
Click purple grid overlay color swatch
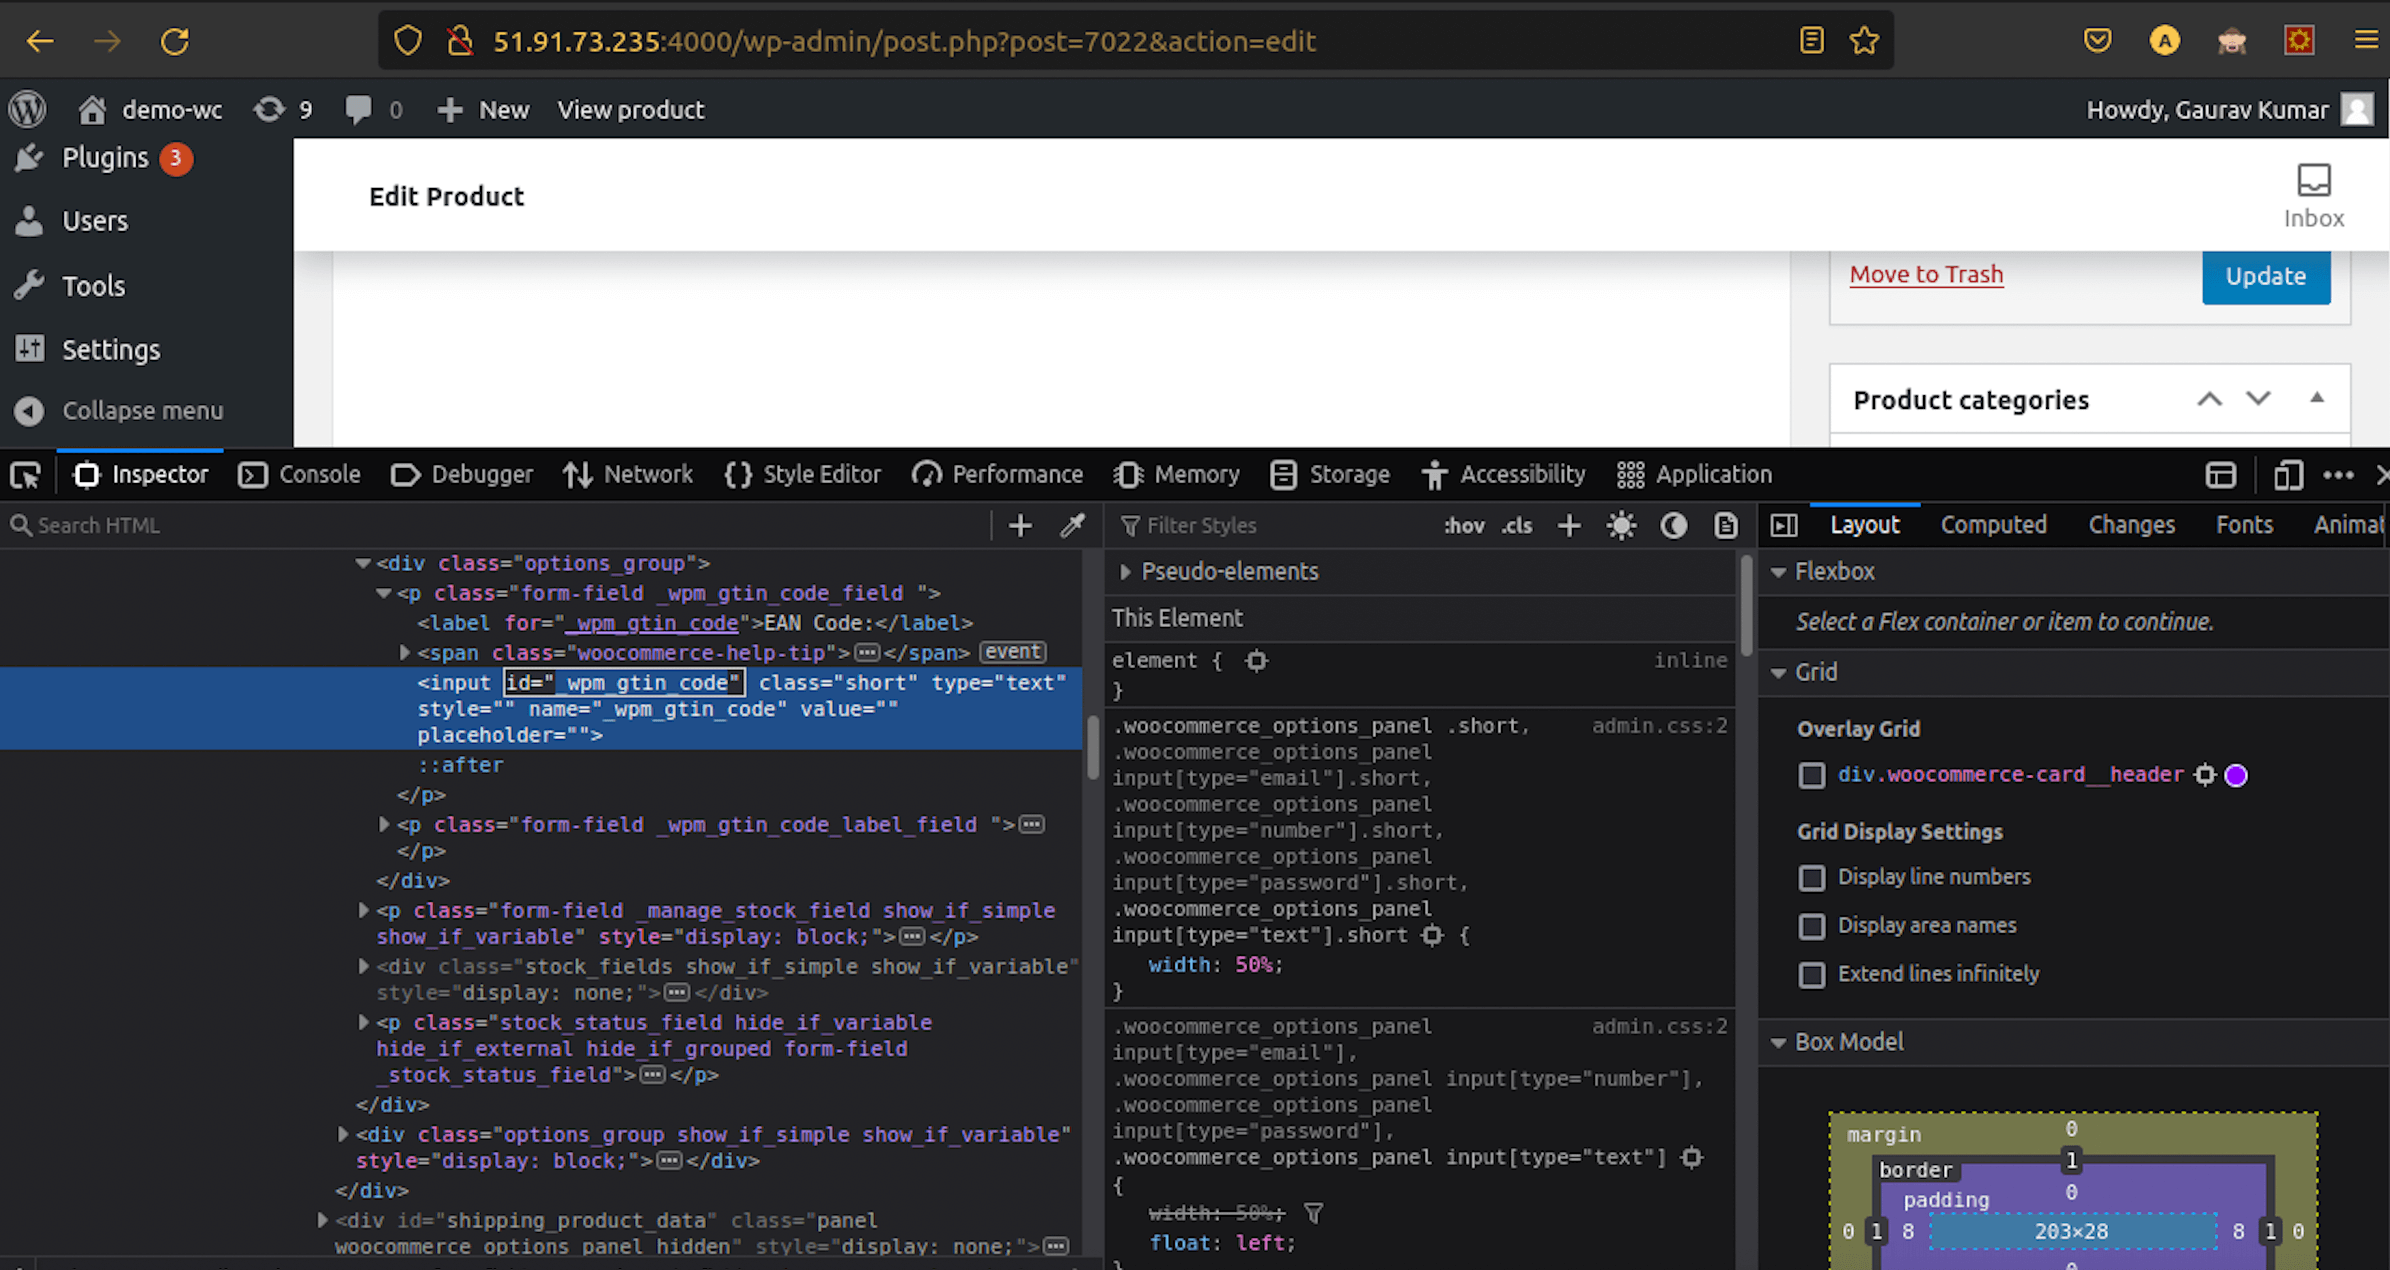coord(2236,775)
